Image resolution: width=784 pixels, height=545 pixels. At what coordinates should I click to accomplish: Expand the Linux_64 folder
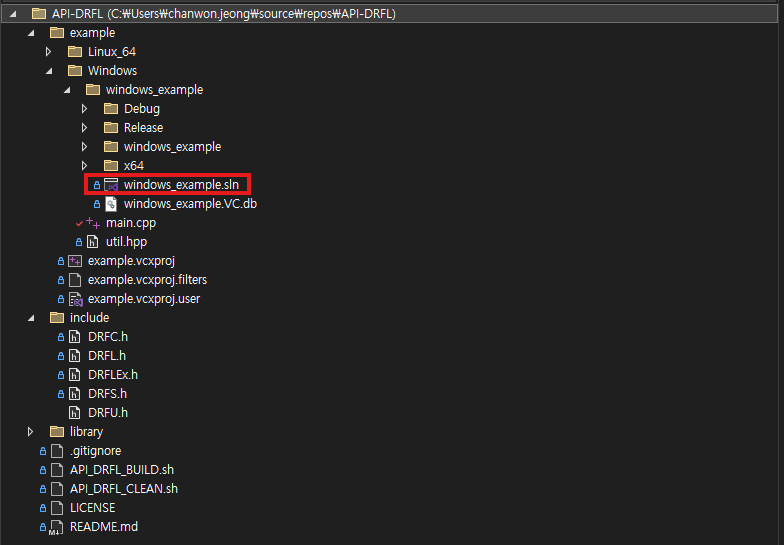click(x=48, y=51)
